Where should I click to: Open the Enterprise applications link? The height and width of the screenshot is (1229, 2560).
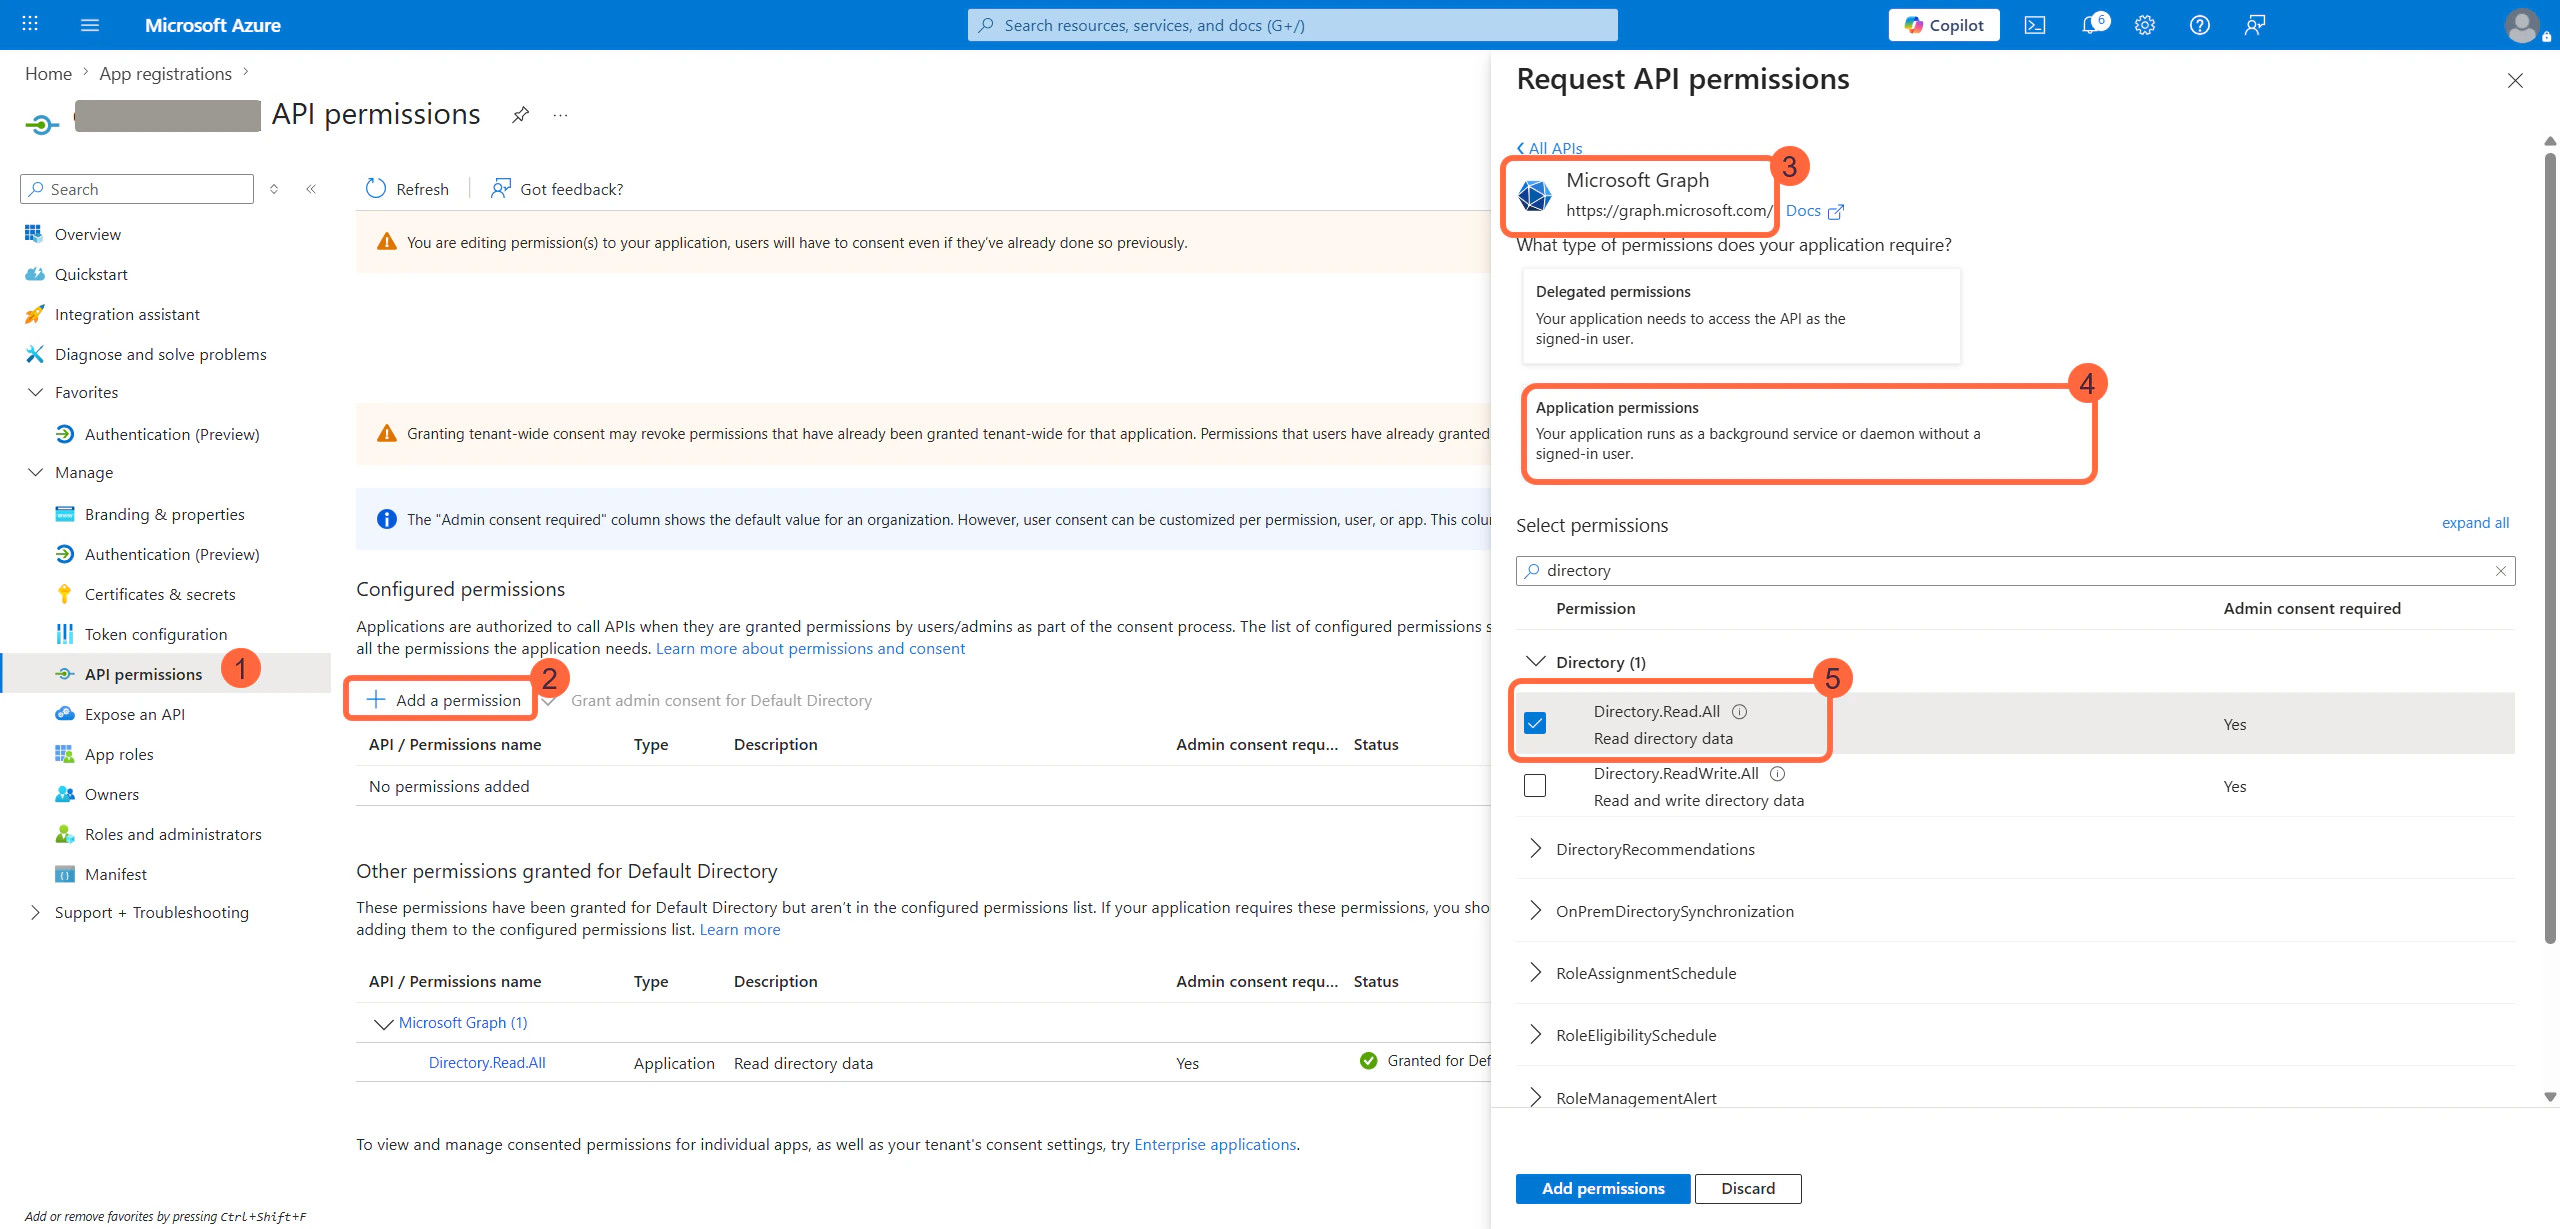point(1215,1144)
